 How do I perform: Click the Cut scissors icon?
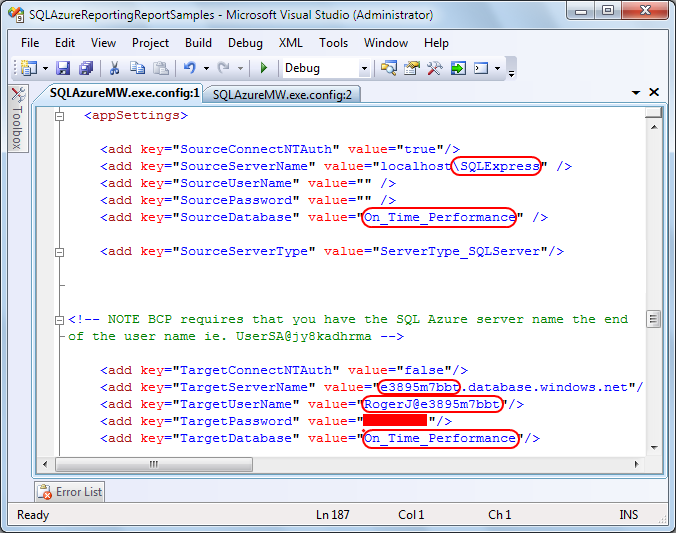pyautogui.click(x=114, y=68)
